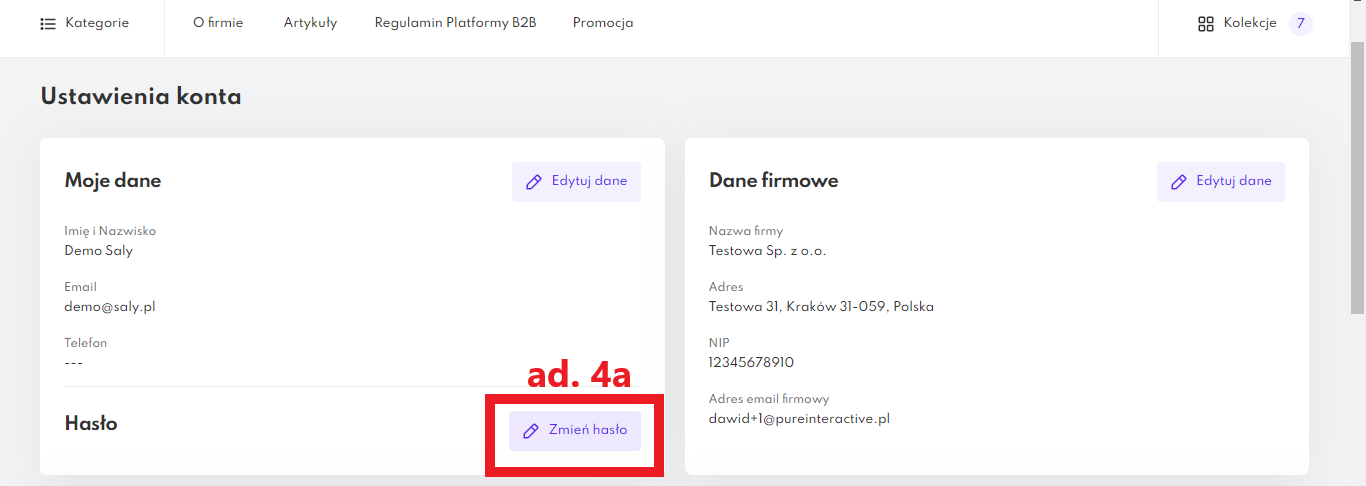Click the NIP number 12345678910
This screenshot has height=486, width=1366.
pyautogui.click(x=751, y=363)
